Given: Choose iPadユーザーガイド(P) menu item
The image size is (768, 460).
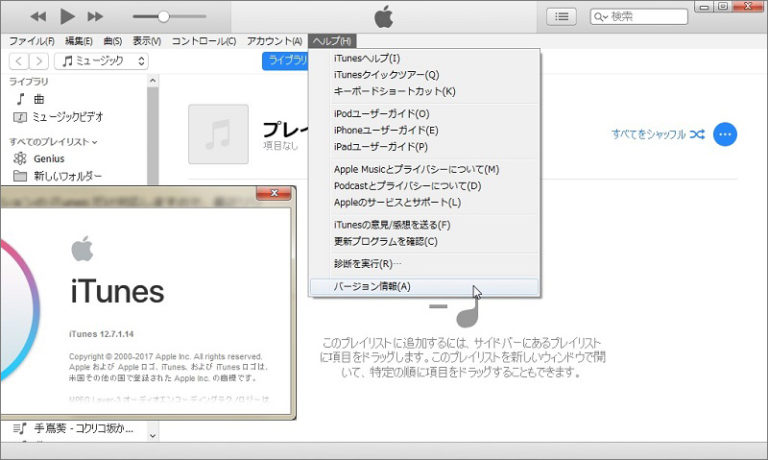Looking at the screenshot, I should tap(425, 147).
